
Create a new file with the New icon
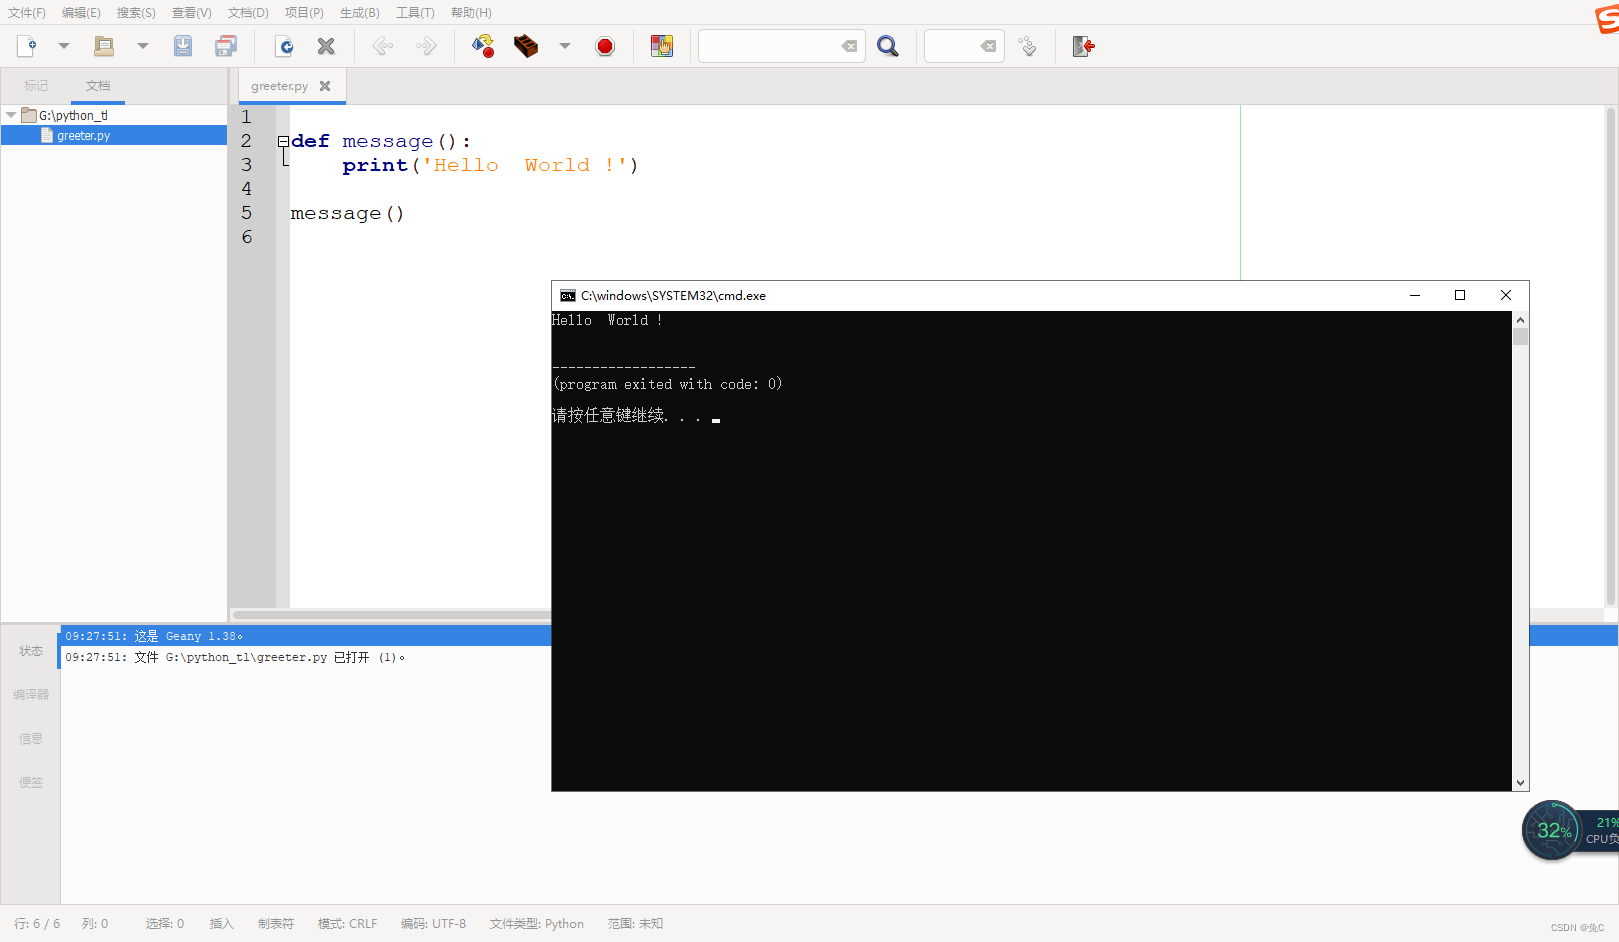tap(27, 46)
